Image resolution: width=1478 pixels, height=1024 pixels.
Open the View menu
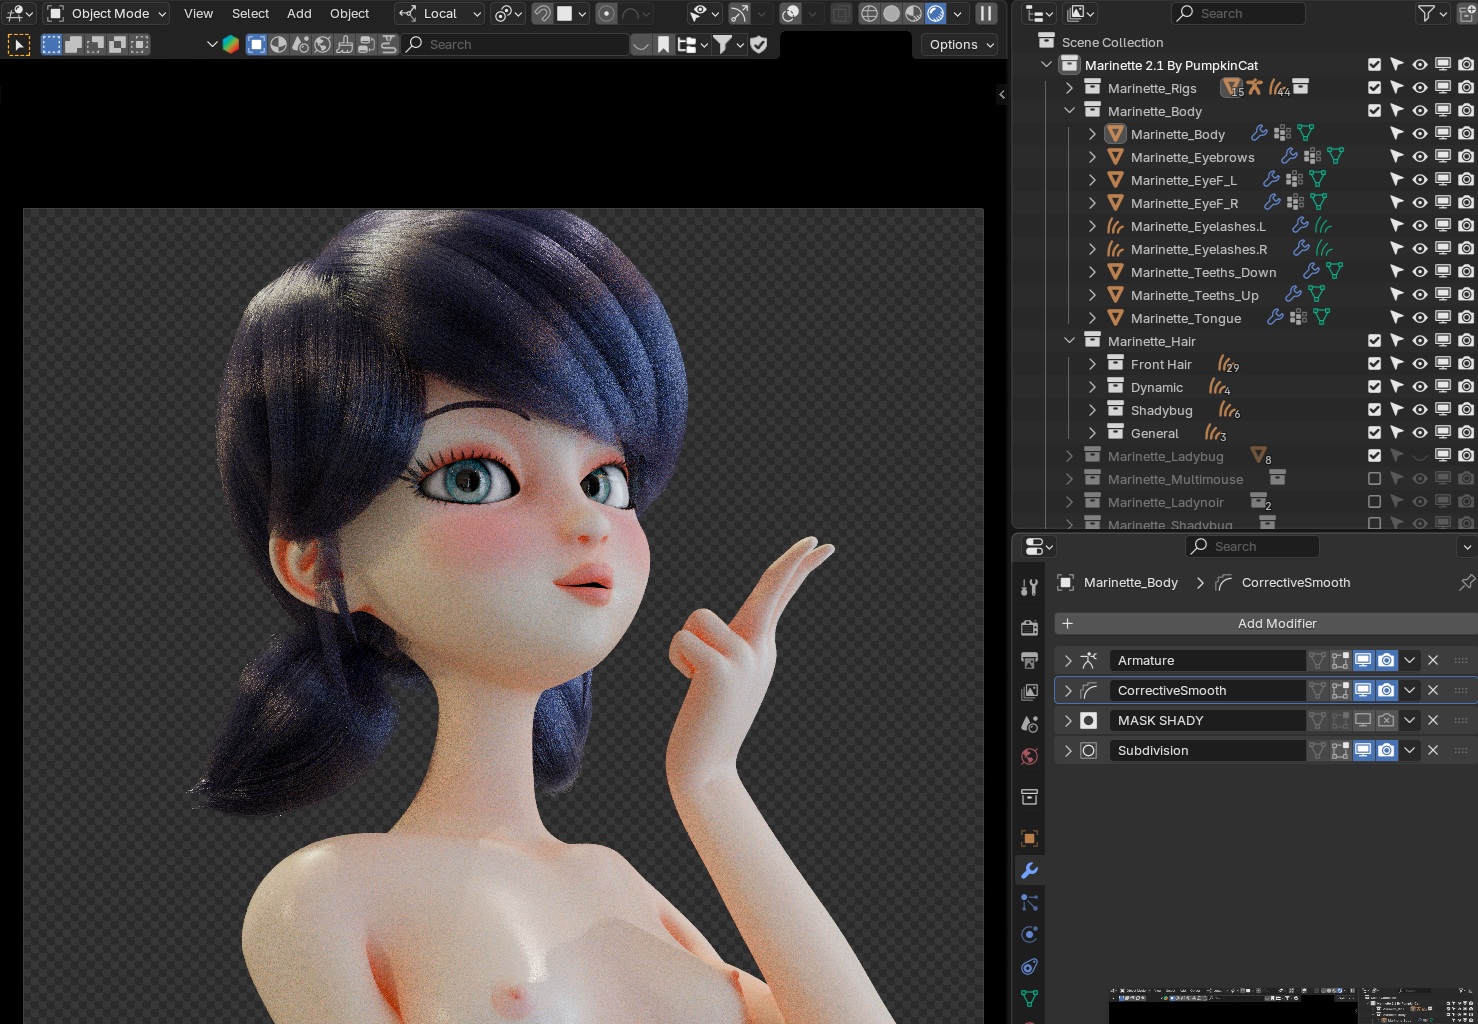point(198,14)
